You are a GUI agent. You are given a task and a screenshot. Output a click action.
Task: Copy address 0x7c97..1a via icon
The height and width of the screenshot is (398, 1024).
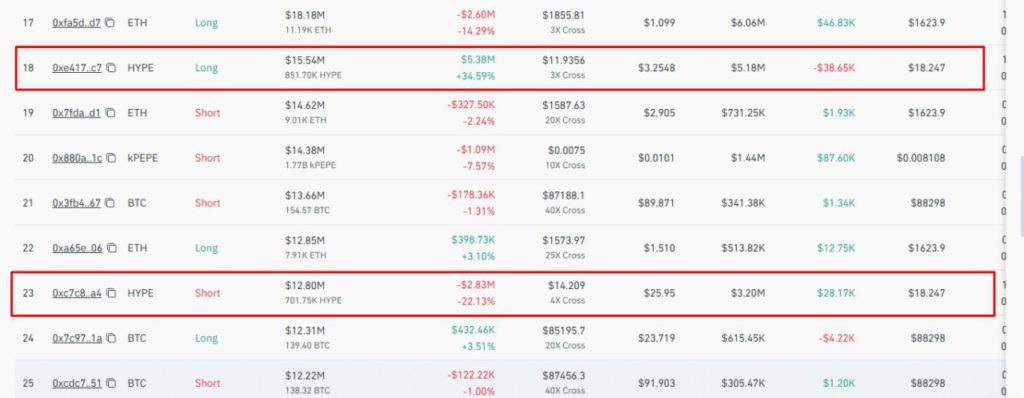pos(112,339)
